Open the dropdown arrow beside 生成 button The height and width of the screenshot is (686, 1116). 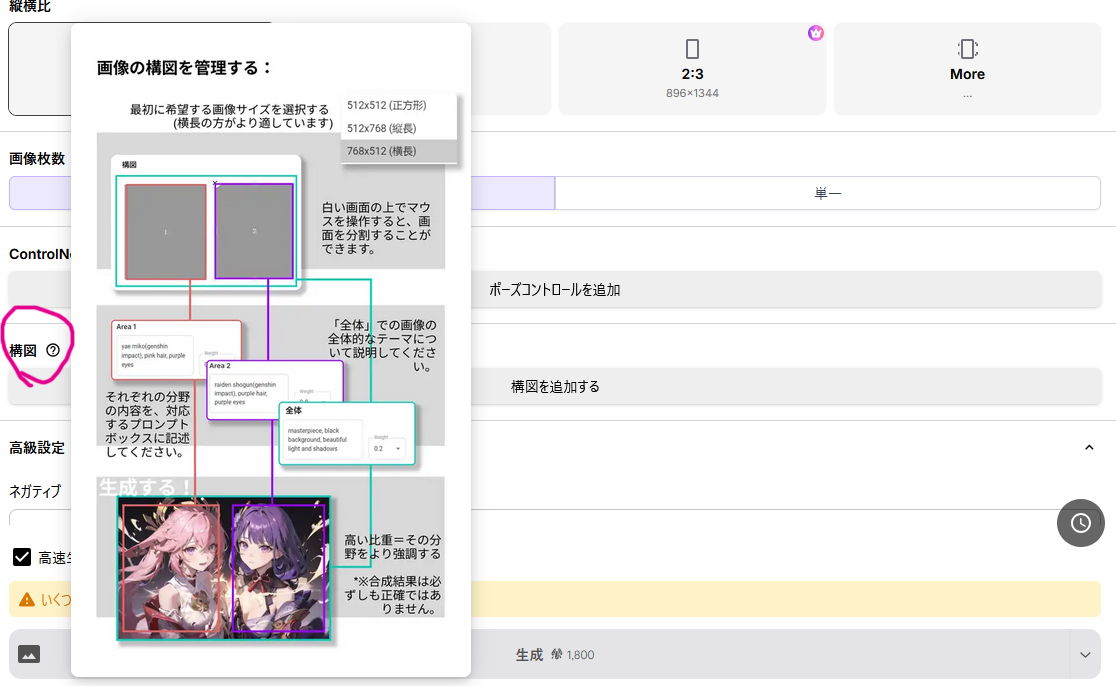click(1085, 655)
